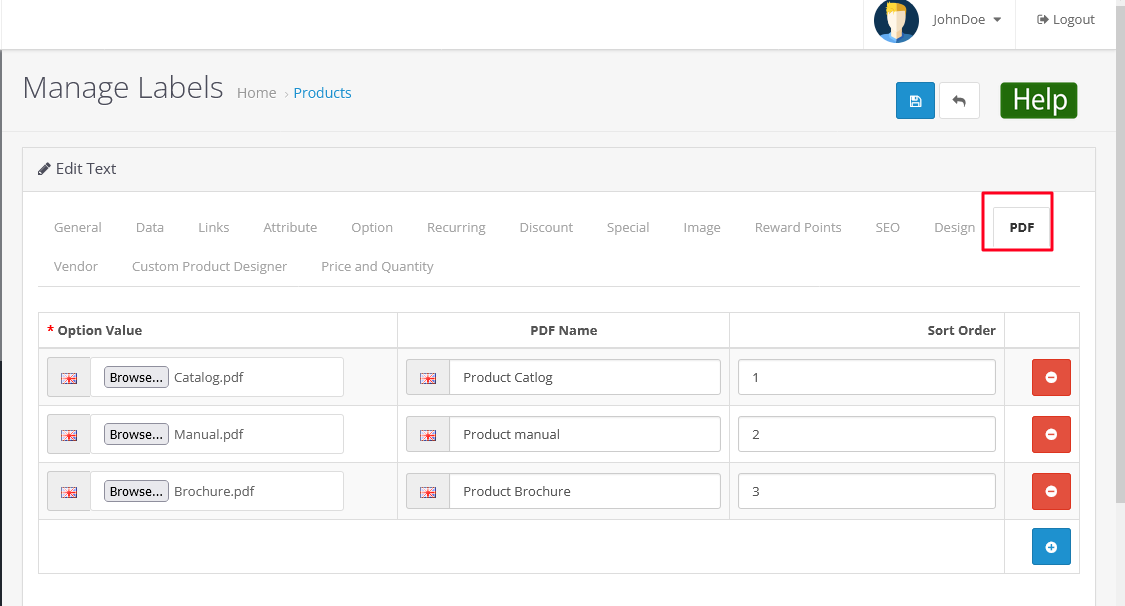This screenshot has height=606, width=1125.
Task: Select the Custom Product Designer tab
Action: tap(209, 266)
